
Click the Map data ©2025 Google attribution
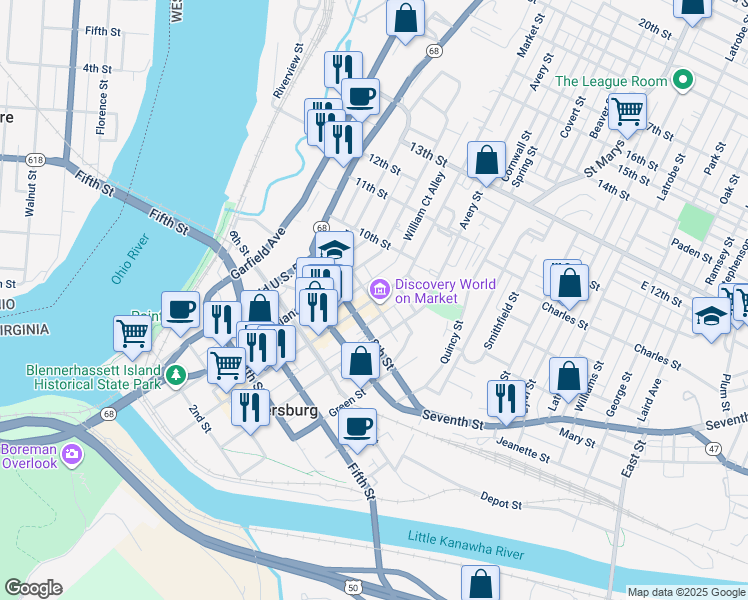pos(686,593)
